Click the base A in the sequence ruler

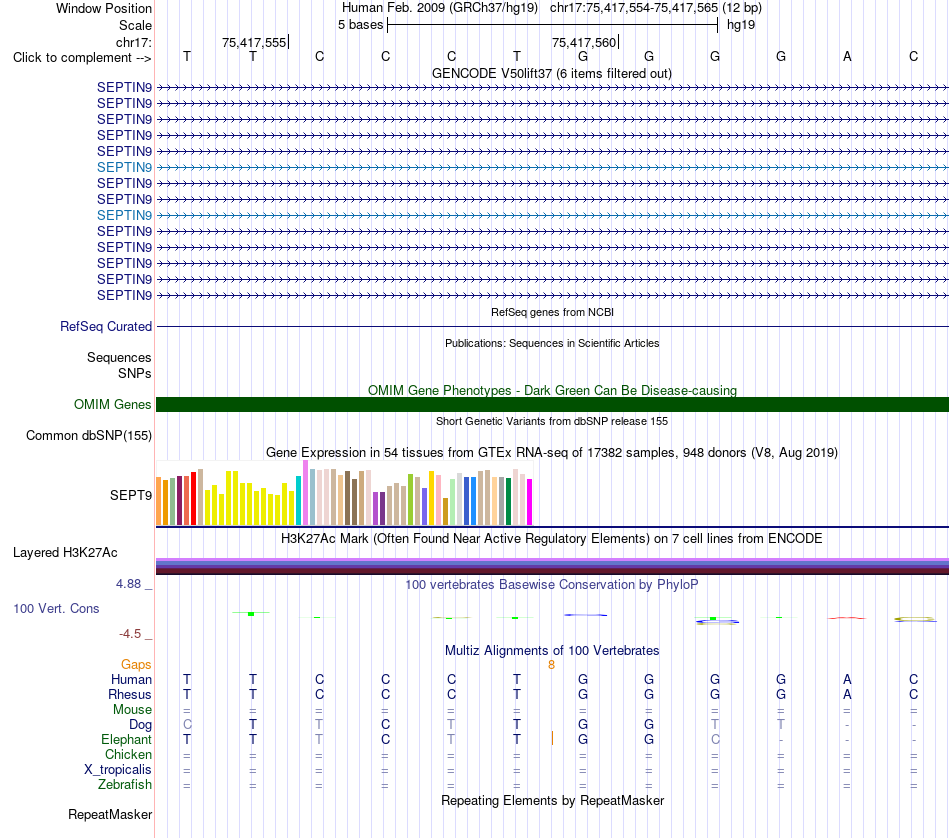[x=847, y=56]
